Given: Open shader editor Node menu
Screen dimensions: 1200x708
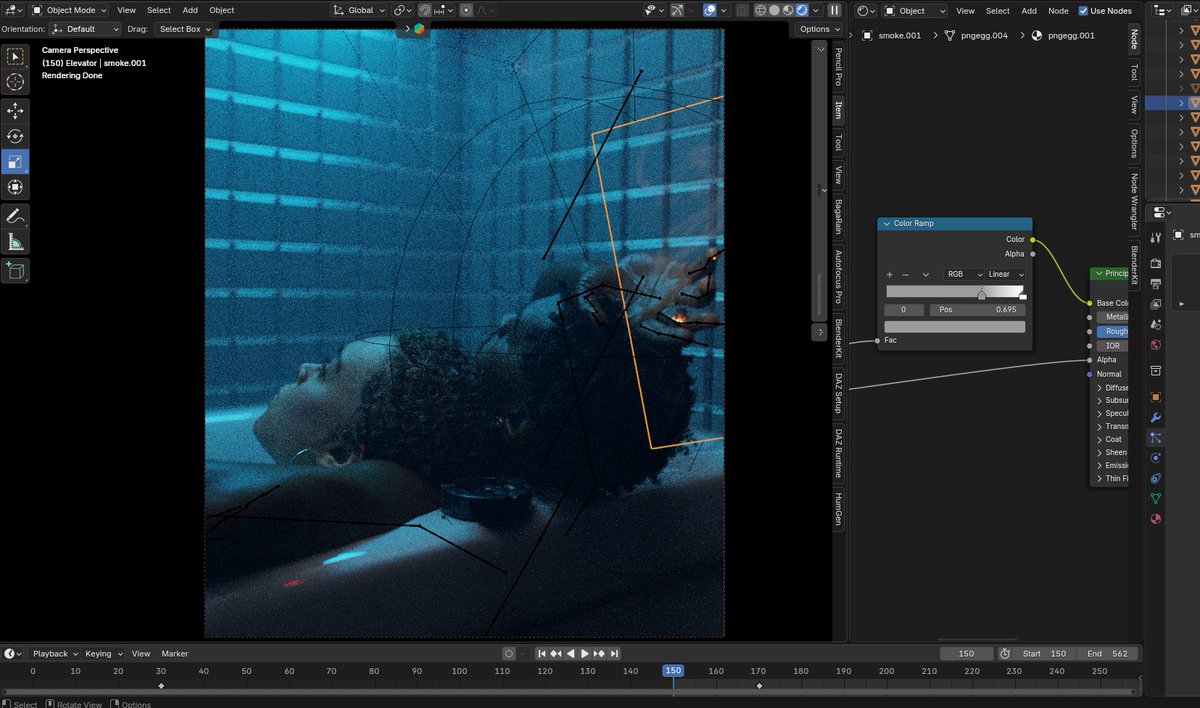Looking at the screenshot, I should click(1058, 10).
